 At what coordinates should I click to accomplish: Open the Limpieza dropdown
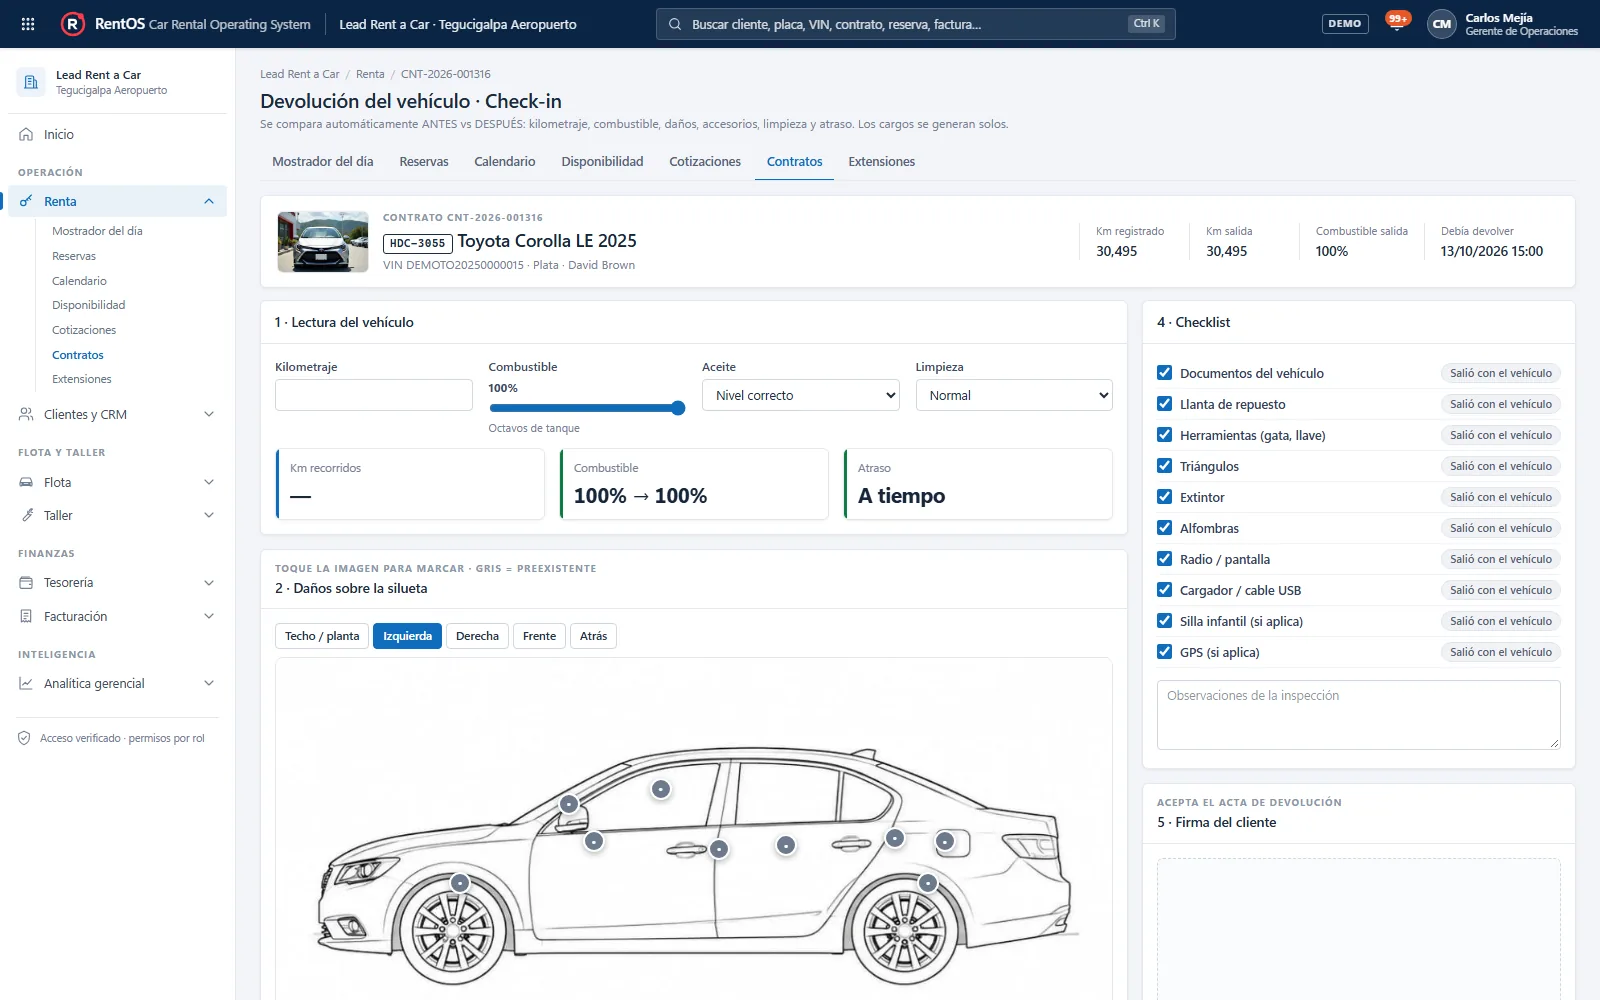point(1014,395)
